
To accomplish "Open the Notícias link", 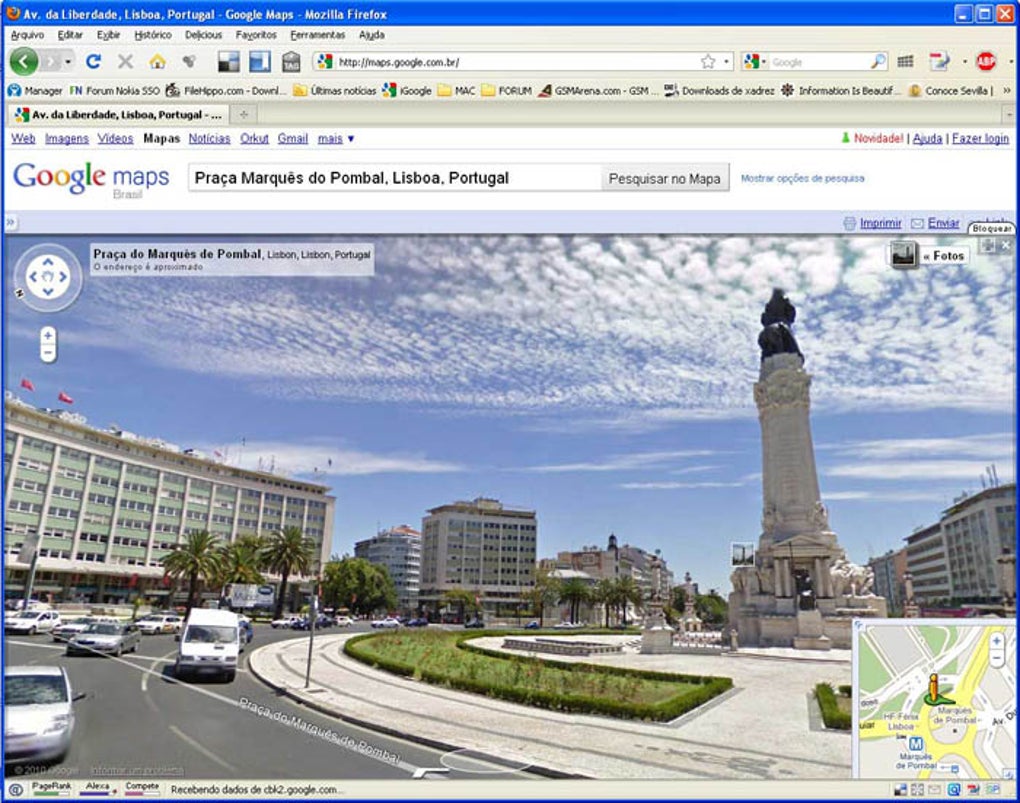I will [209, 139].
